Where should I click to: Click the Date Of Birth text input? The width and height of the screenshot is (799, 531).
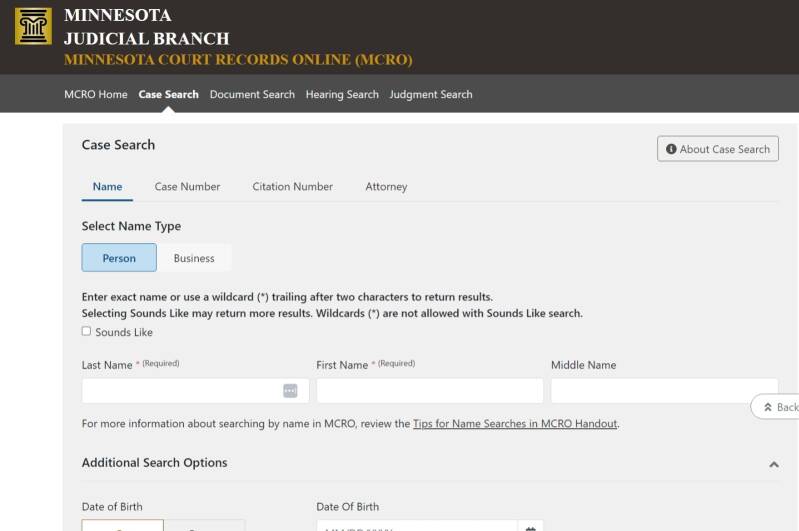tap(417, 526)
